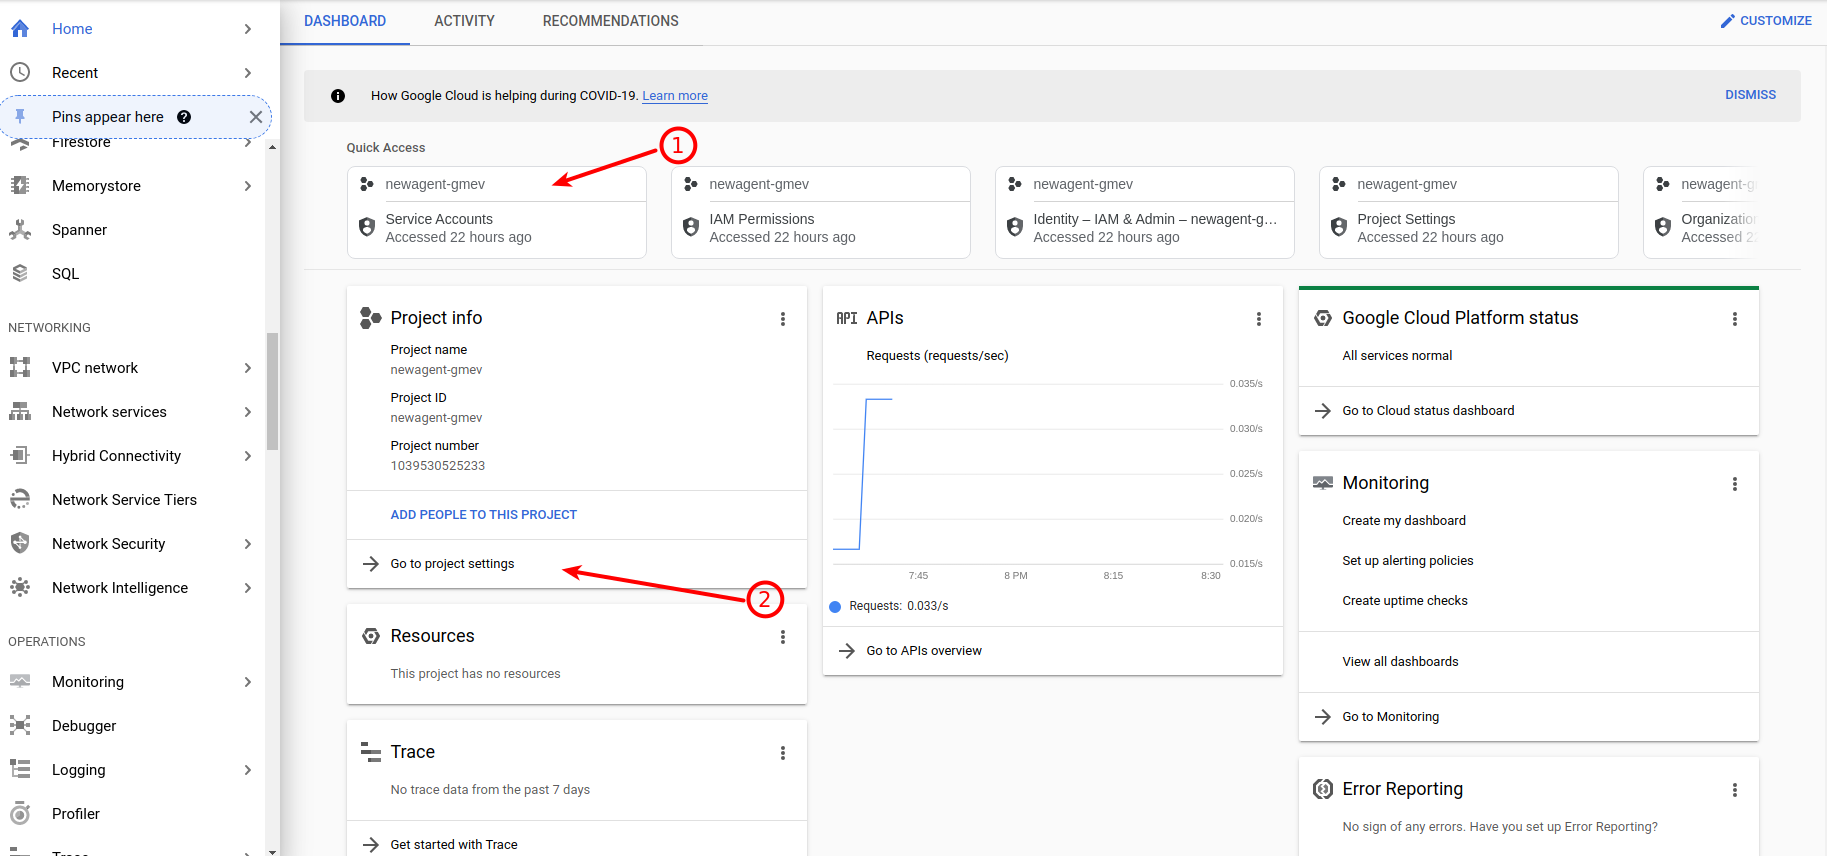The height and width of the screenshot is (856, 1827).
Task: Click the sidebar vertical scrollbar thumb
Action: [x=272, y=391]
